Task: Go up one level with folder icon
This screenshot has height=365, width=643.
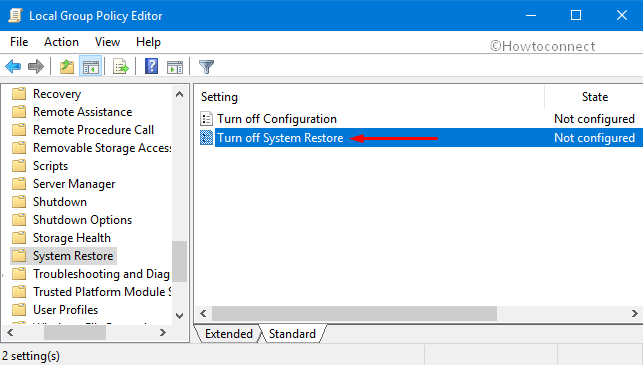Action: 67,66
